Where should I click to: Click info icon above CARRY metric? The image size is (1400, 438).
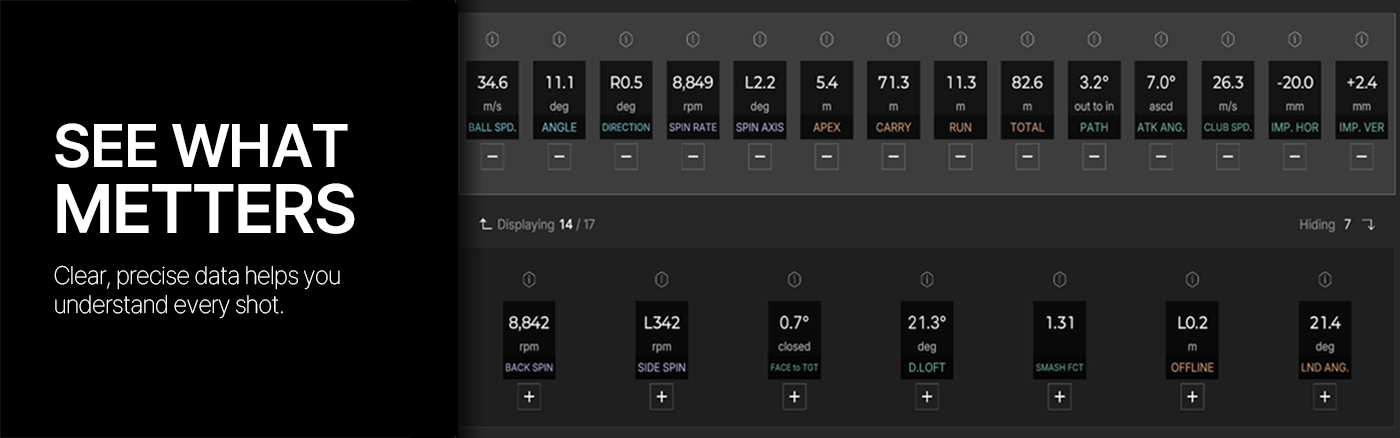pyautogui.click(x=893, y=39)
